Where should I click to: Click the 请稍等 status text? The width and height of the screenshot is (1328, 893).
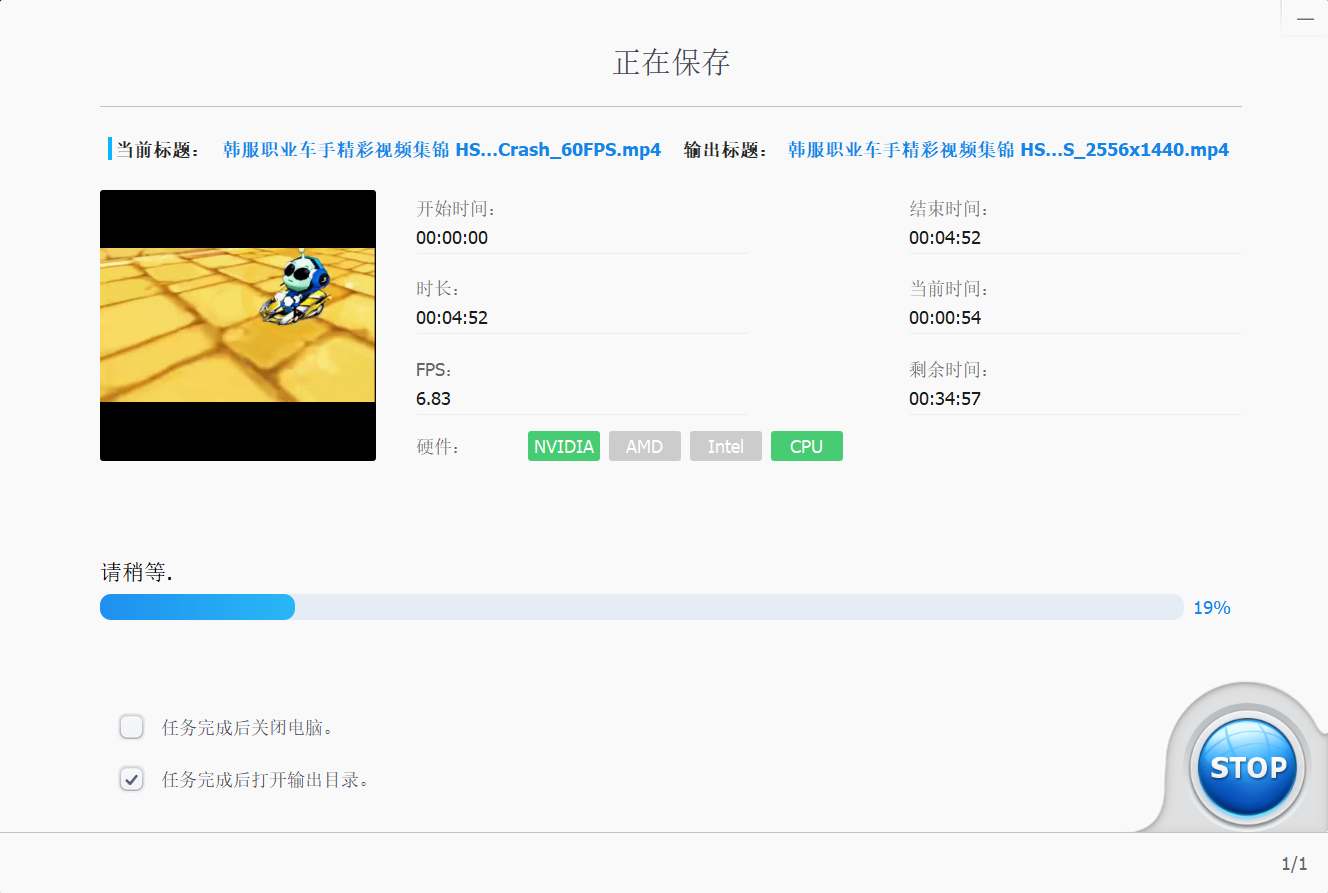click(136, 573)
